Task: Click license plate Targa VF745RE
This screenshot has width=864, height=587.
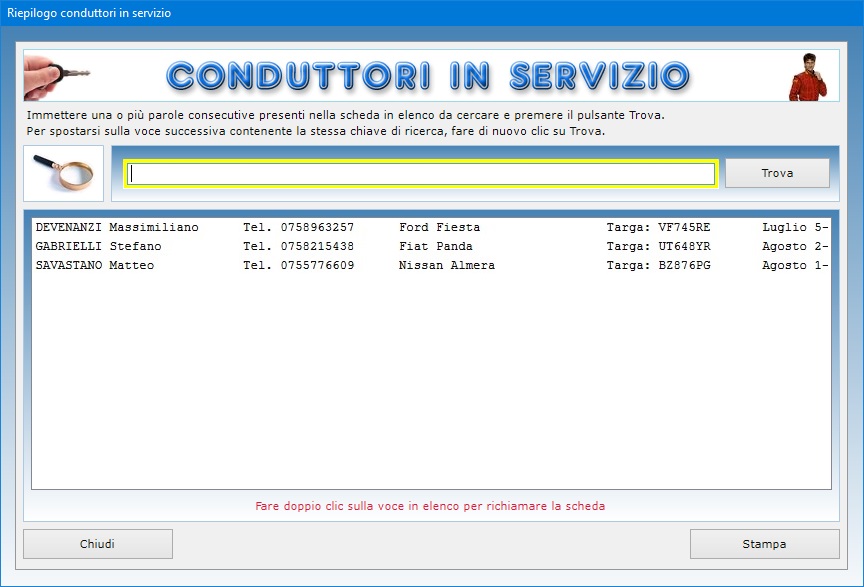Action: click(x=658, y=227)
